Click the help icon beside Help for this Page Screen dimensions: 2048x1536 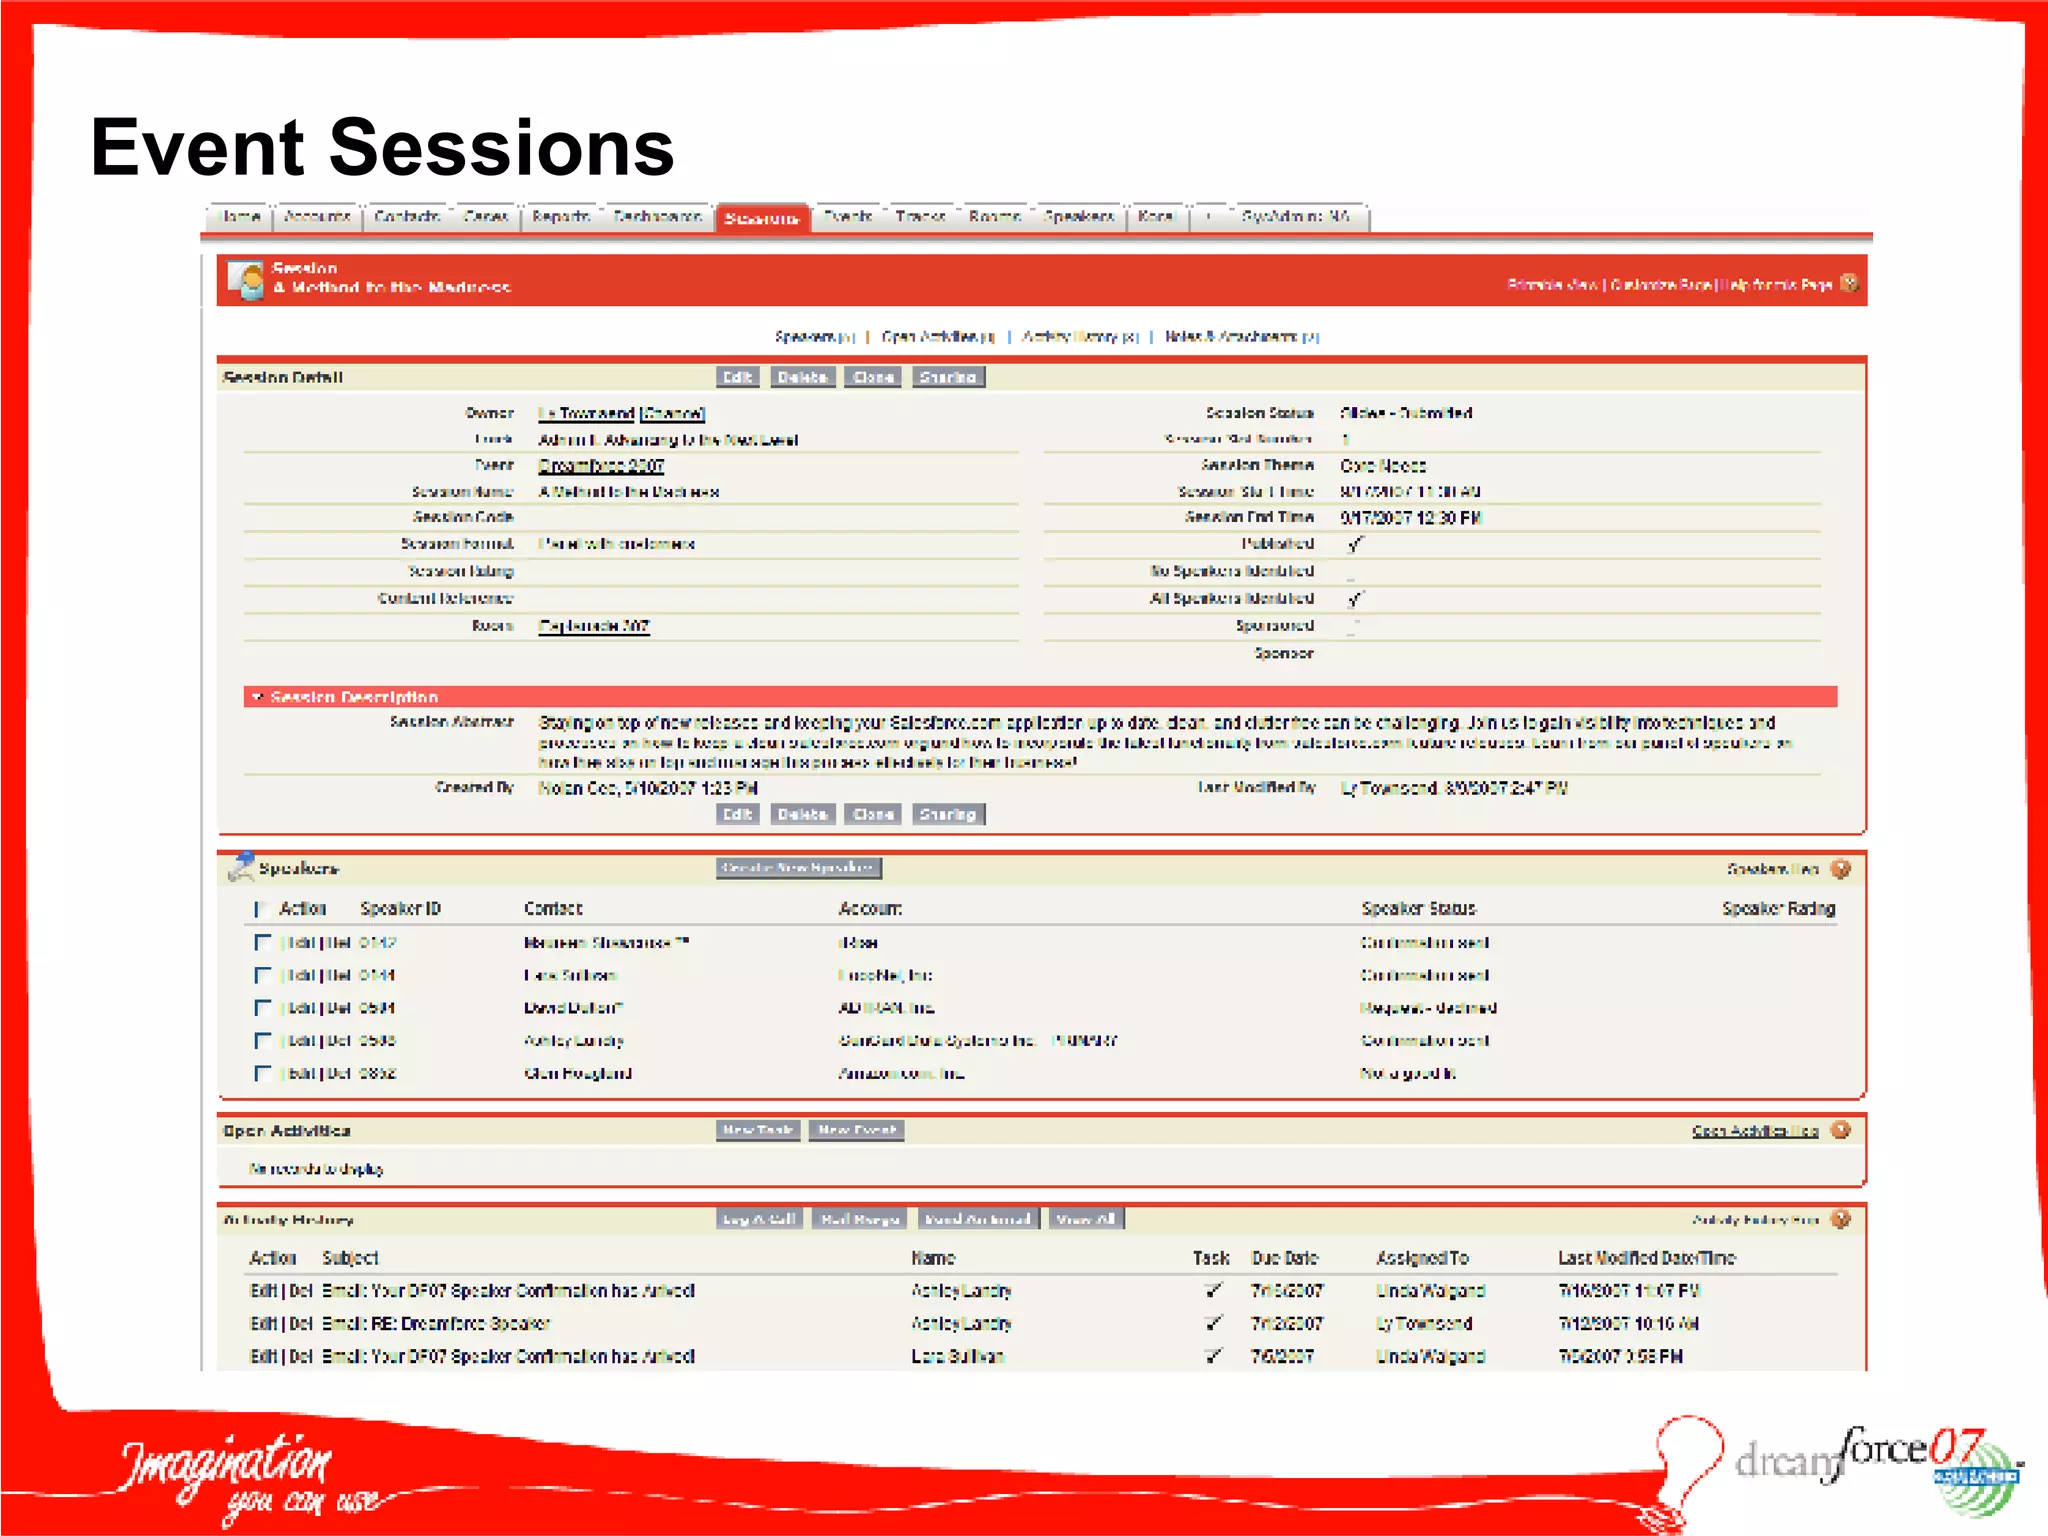[1849, 283]
